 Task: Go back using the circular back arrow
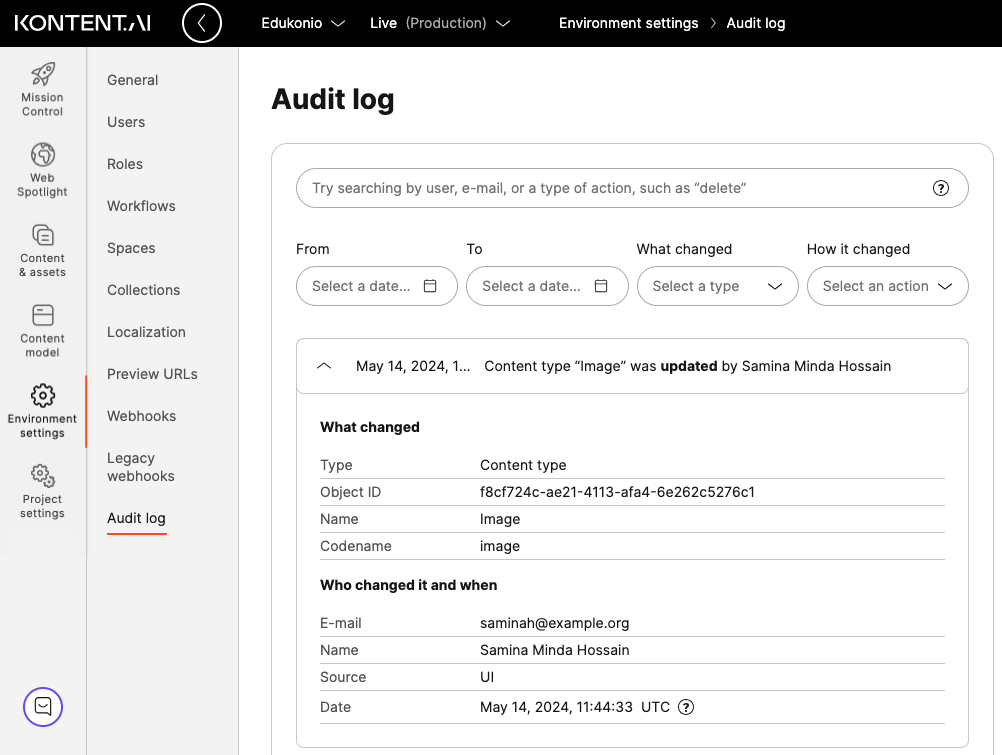point(202,22)
